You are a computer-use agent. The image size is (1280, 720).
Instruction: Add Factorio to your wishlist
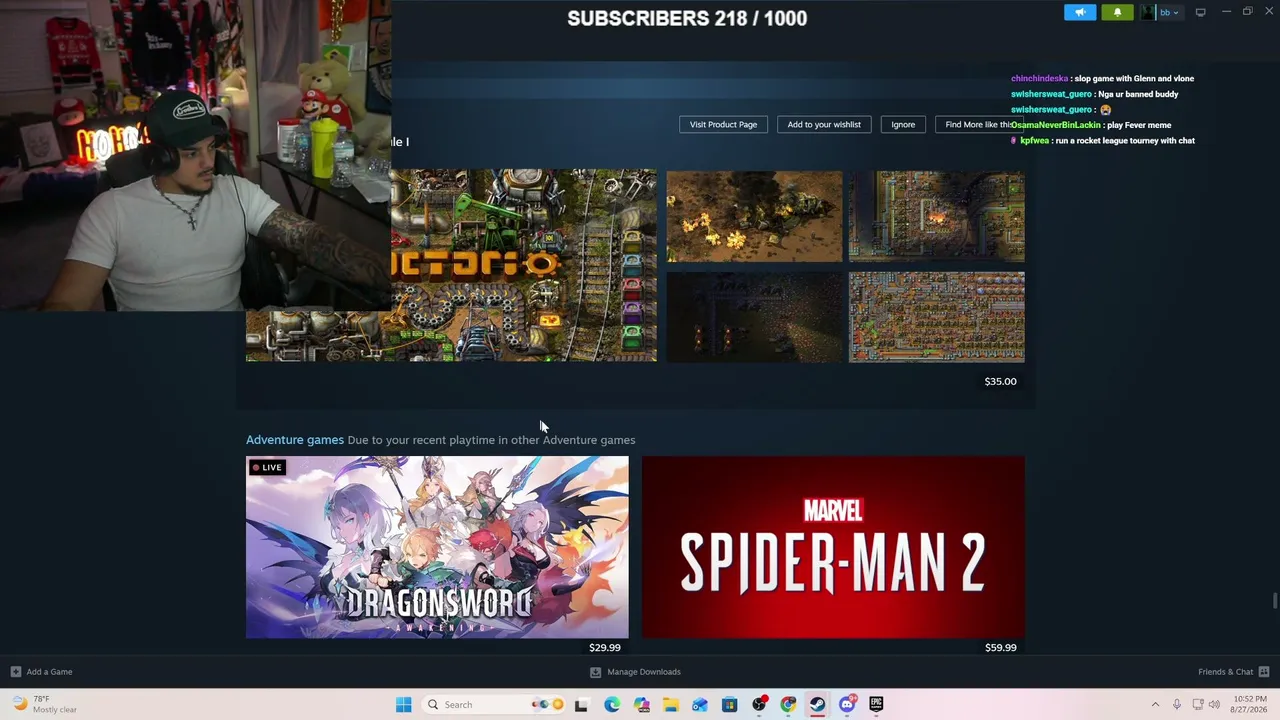824,124
